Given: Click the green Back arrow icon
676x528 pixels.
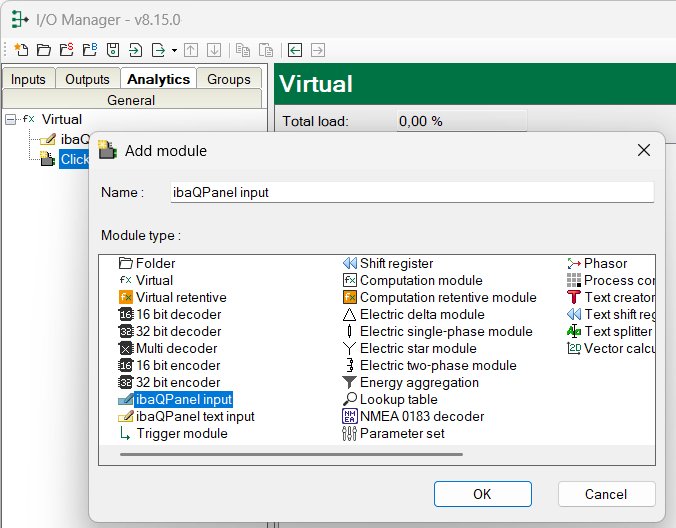Looking at the screenshot, I should coord(295,50).
